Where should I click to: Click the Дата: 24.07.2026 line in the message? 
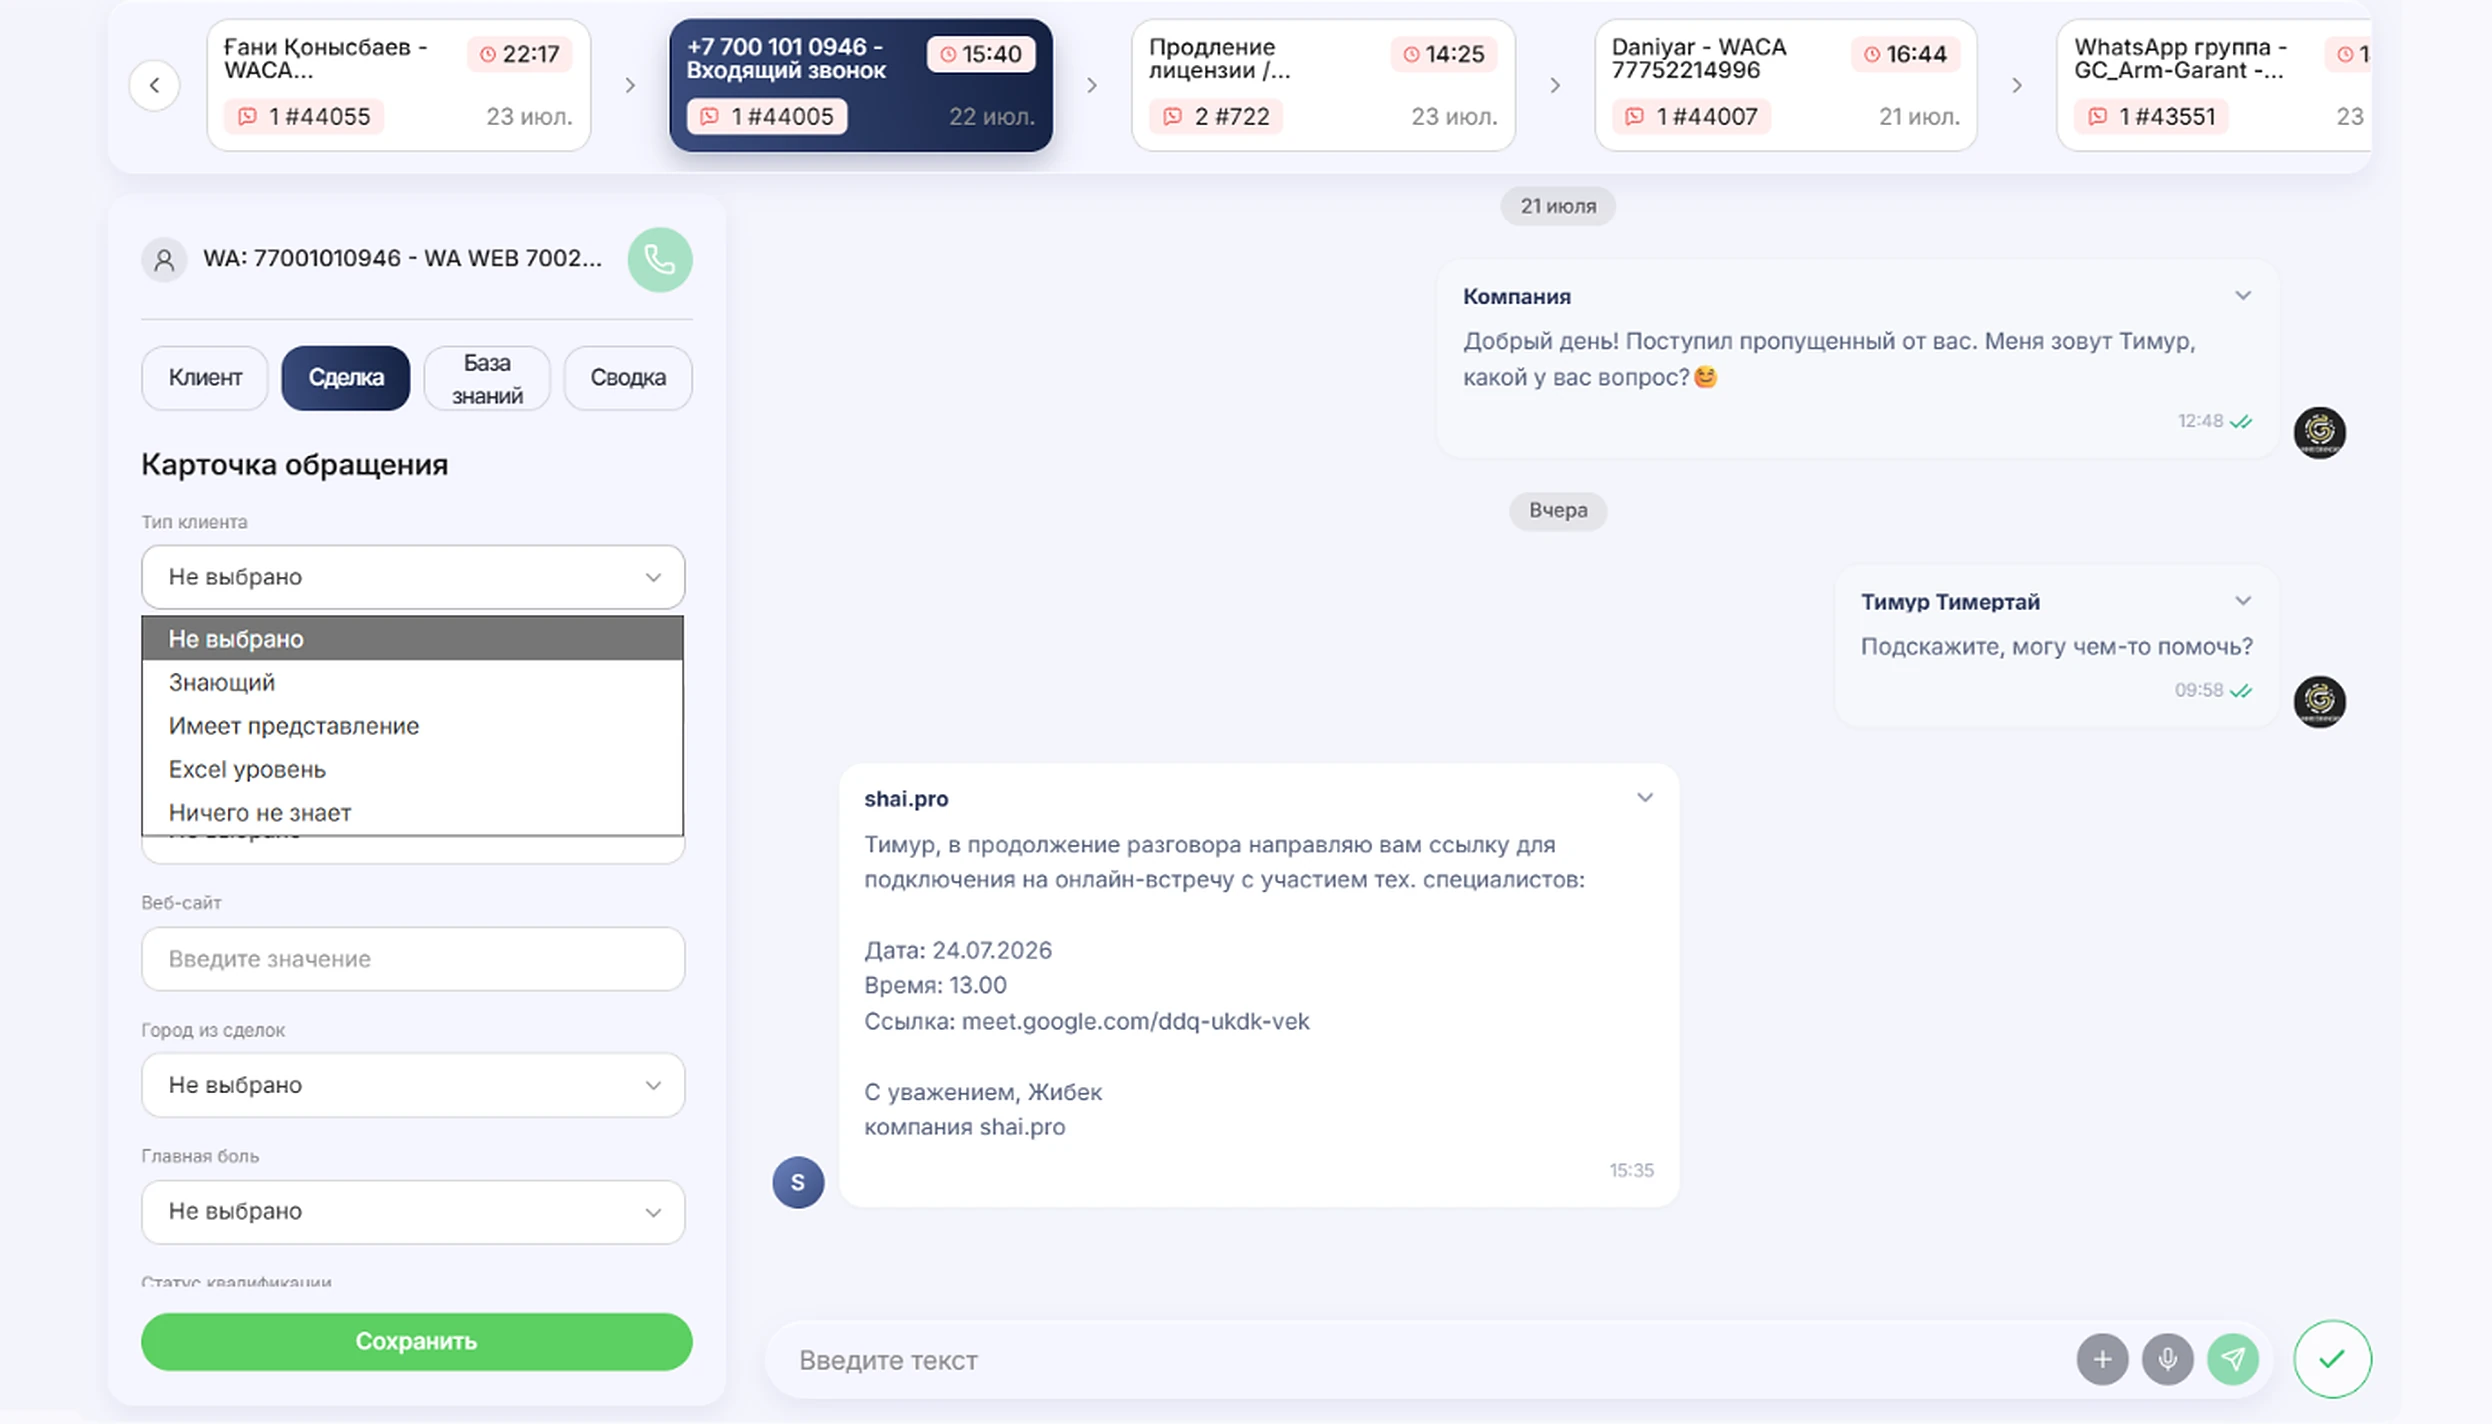coord(958,950)
